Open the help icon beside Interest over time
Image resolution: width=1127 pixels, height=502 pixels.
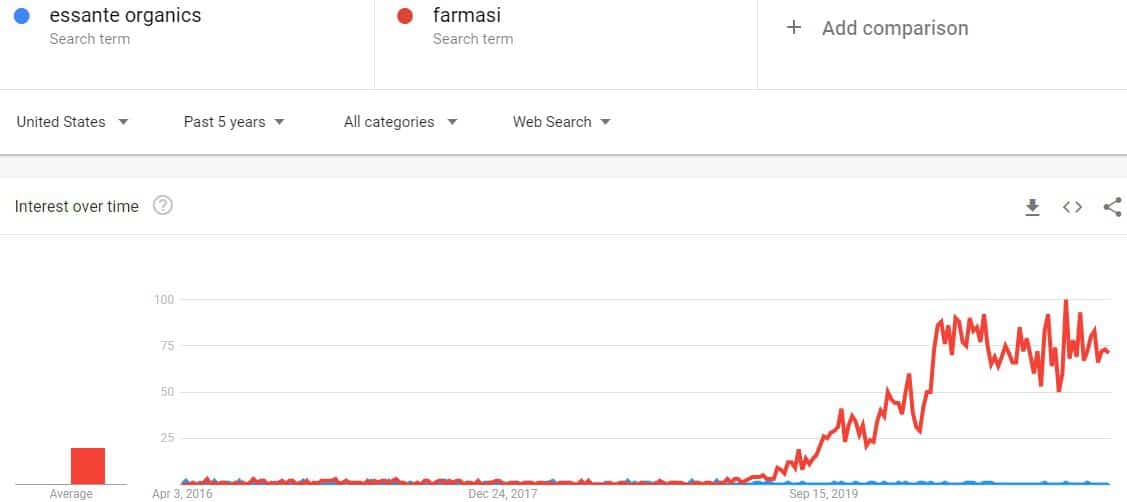pyautogui.click(x=163, y=206)
